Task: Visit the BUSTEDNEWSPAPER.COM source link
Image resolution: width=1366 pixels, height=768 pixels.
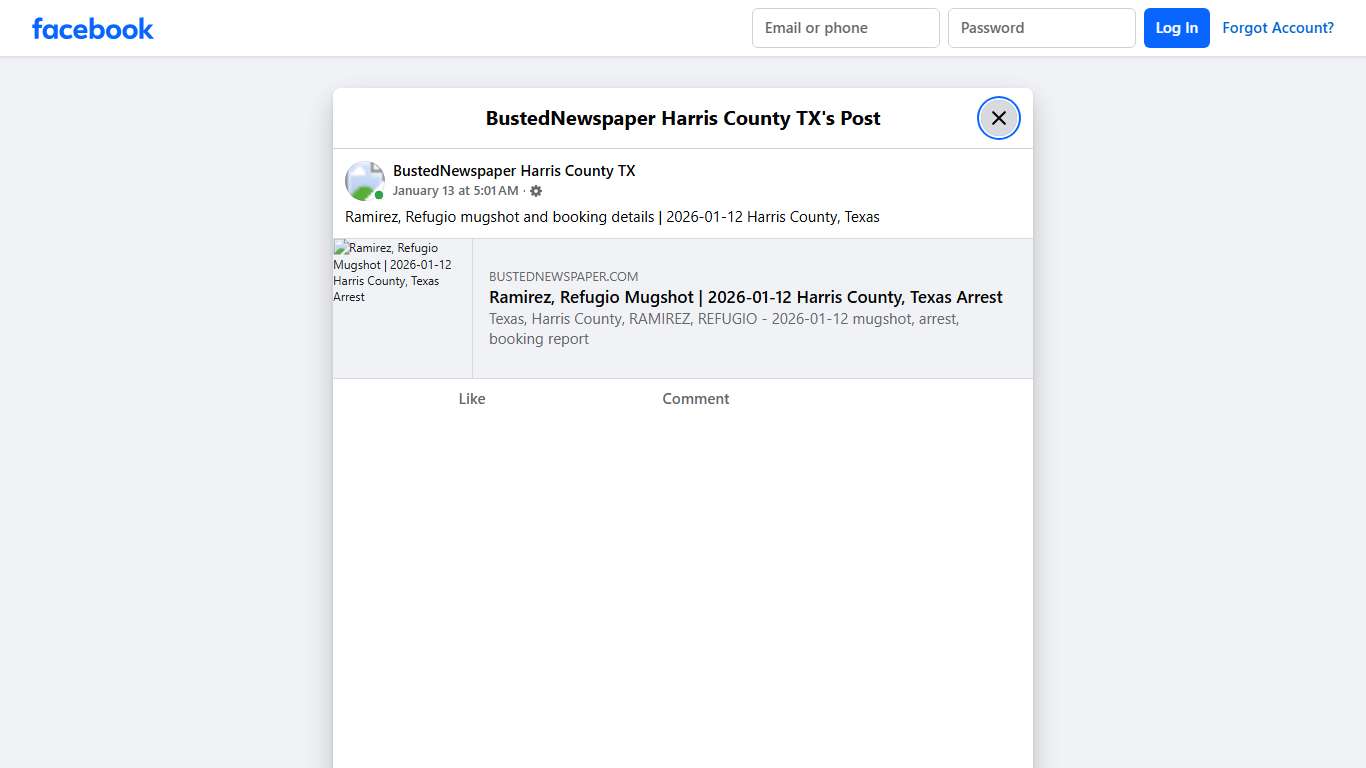Action: click(x=563, y=276)
